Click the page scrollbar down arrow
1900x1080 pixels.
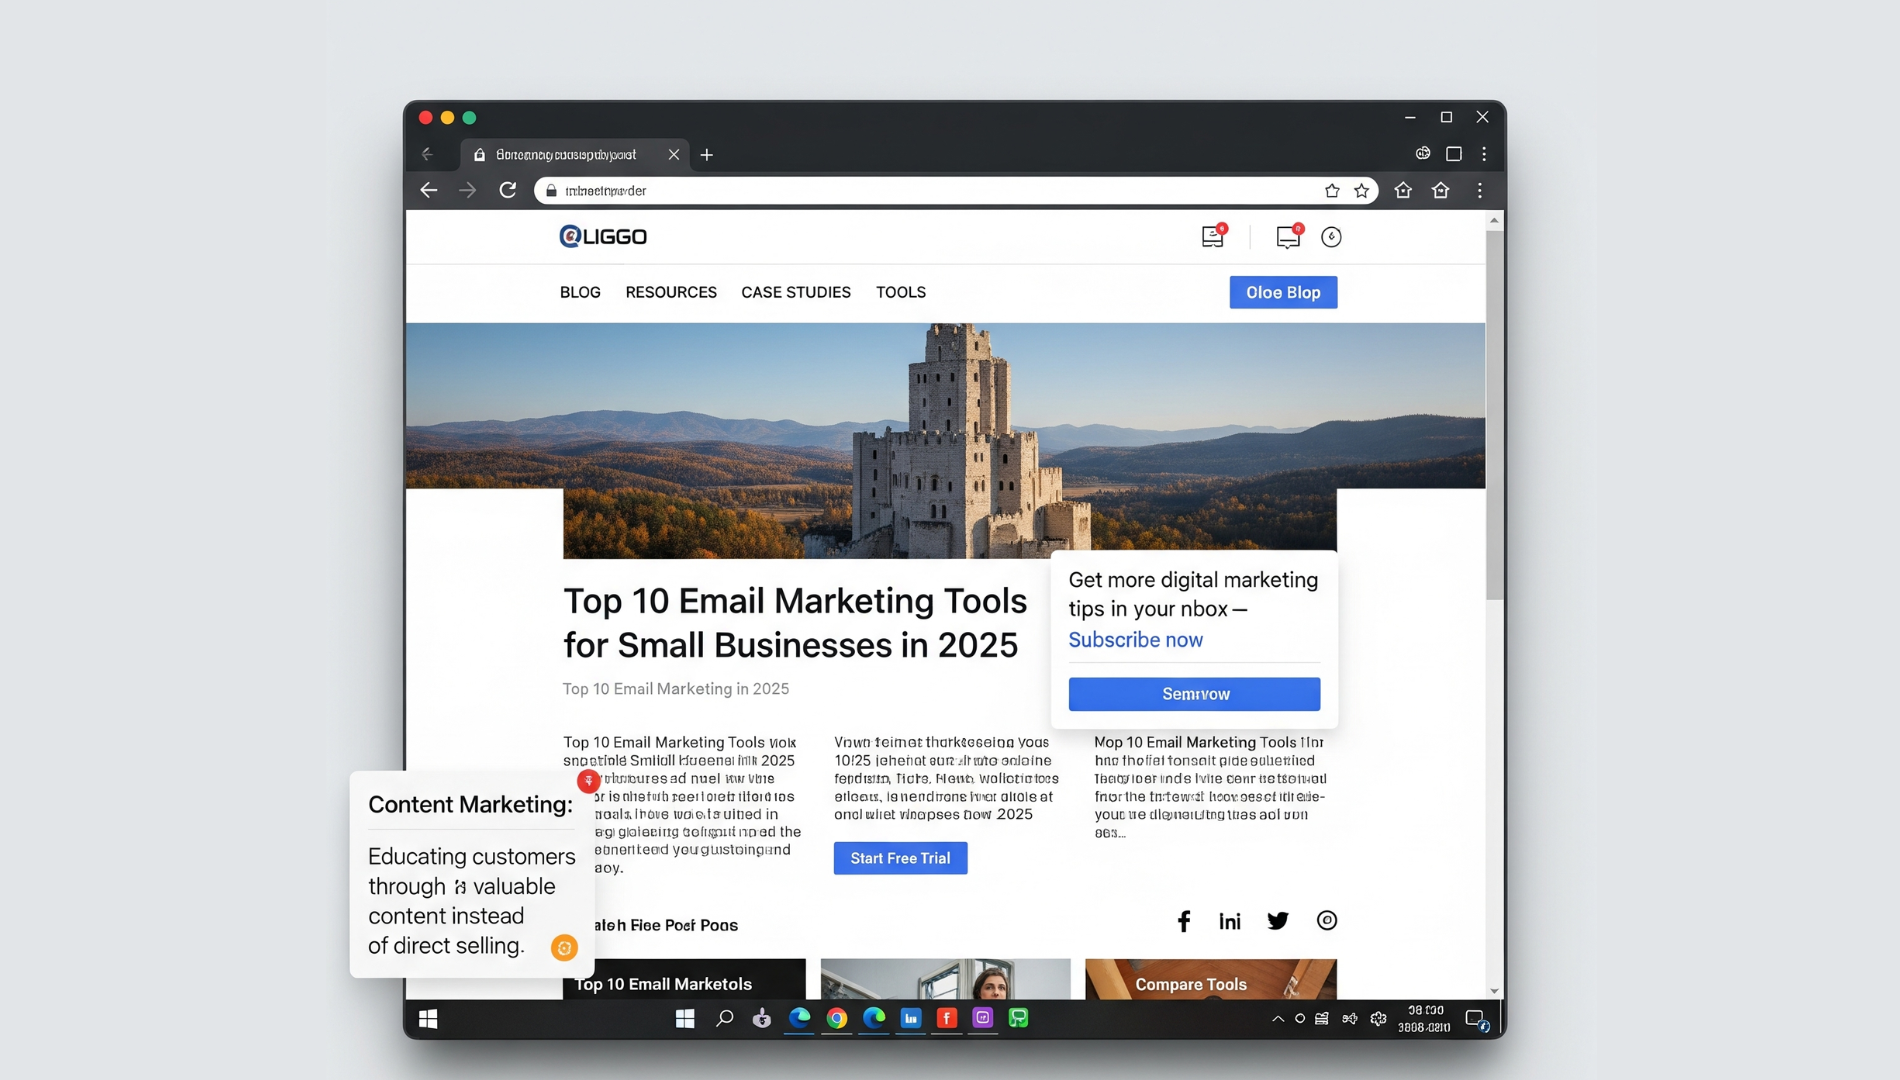1494,991
